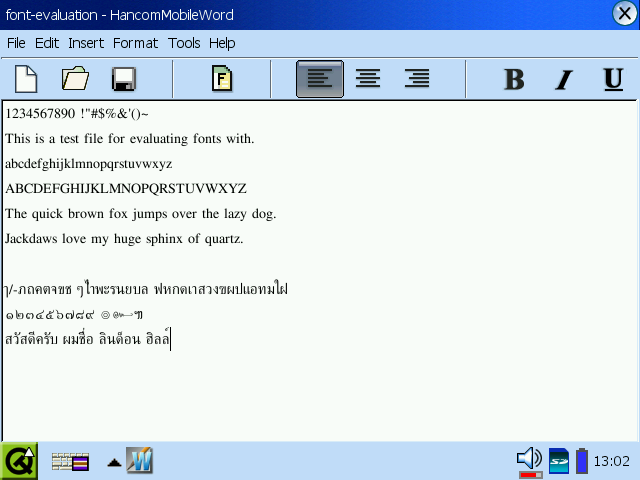Toggle right text alignment
This screenshot has width=640, height=480.
click(417, 79)
